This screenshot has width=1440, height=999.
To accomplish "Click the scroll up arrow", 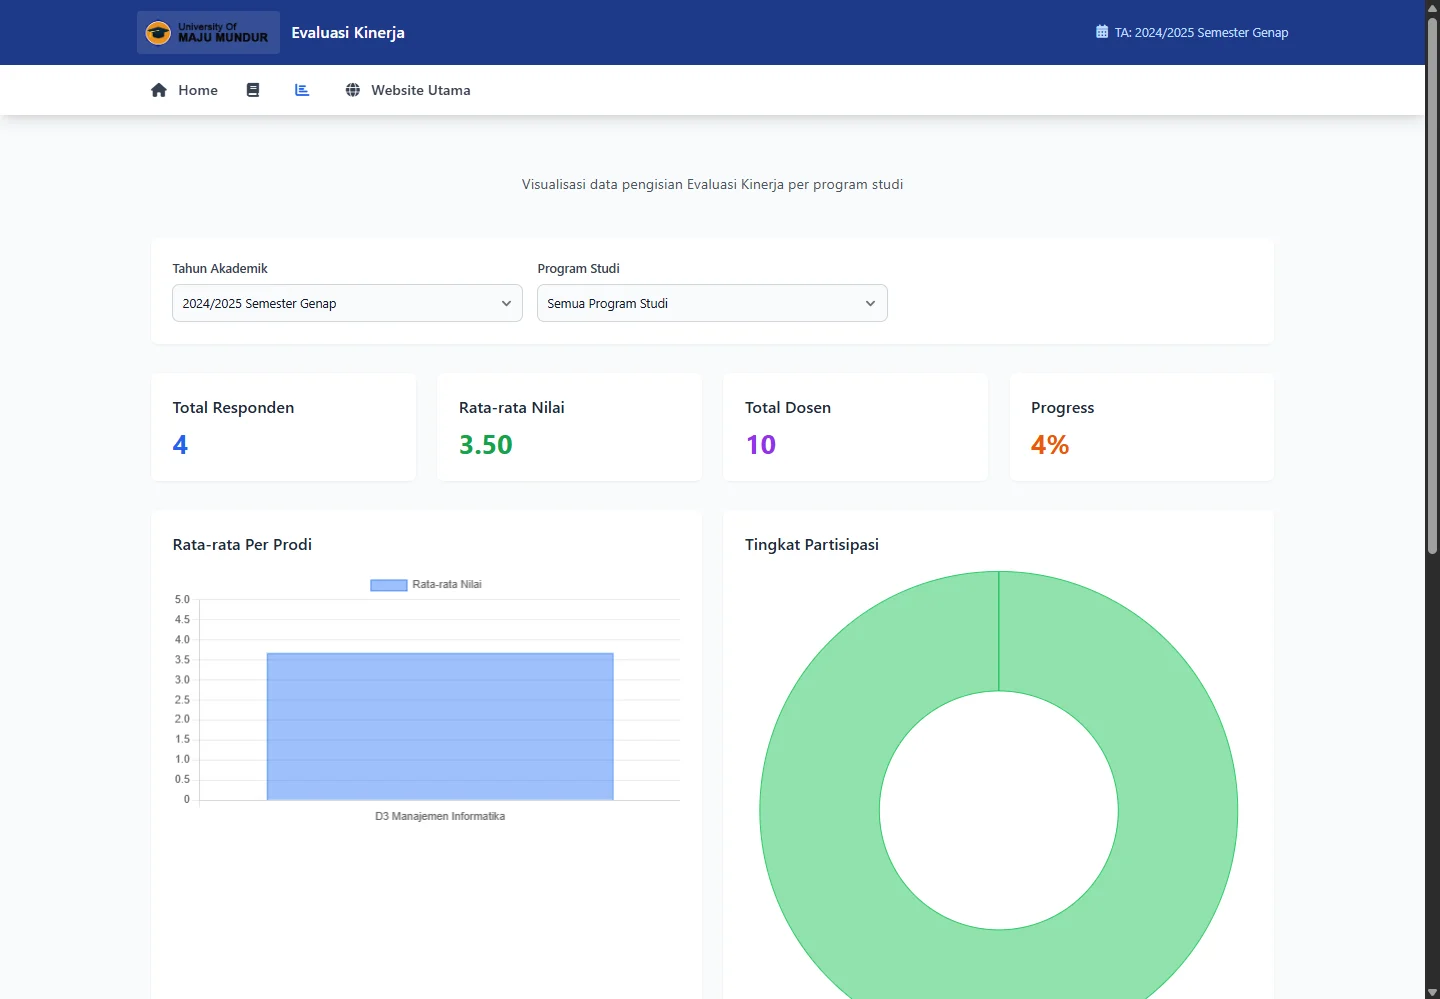I will (1432, 8).
